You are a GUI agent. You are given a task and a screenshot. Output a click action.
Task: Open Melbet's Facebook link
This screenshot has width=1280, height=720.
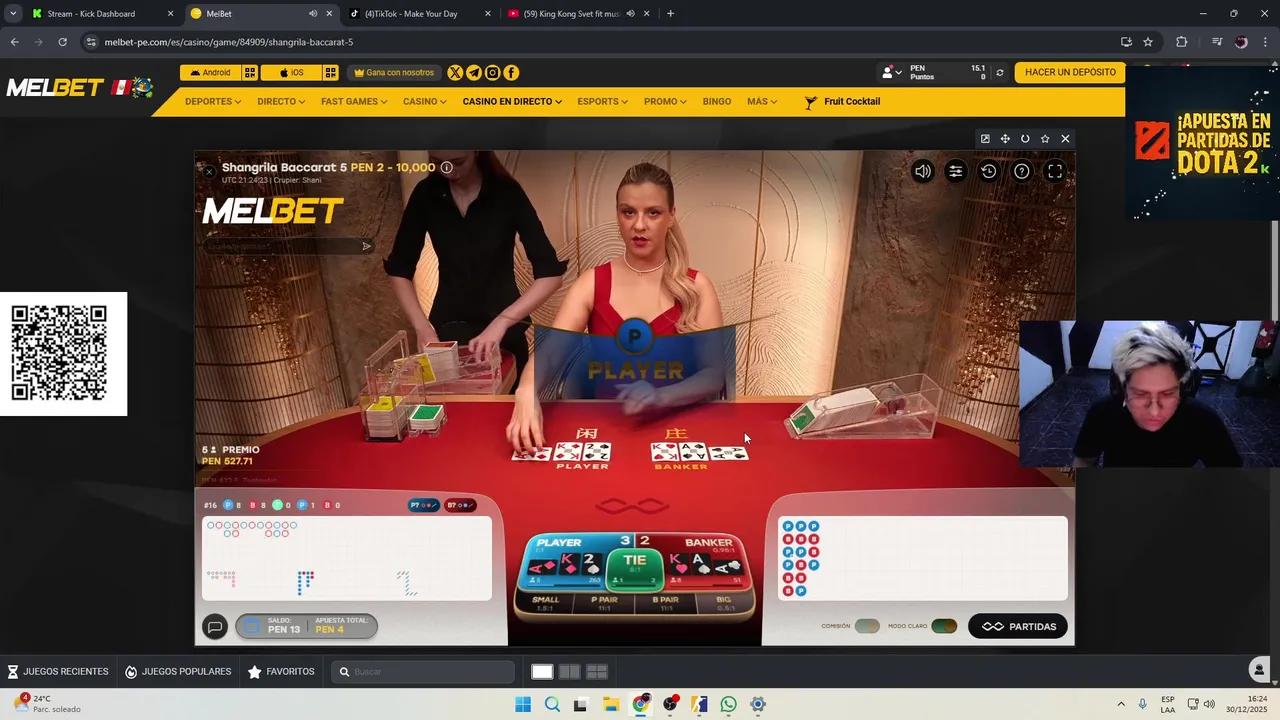pos(511,73)
